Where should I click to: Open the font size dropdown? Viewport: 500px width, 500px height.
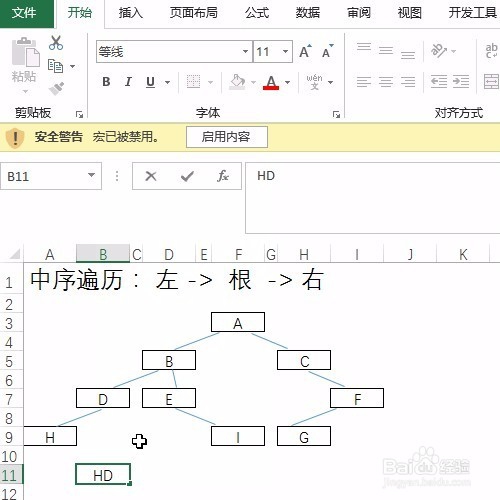coord(285,51)
